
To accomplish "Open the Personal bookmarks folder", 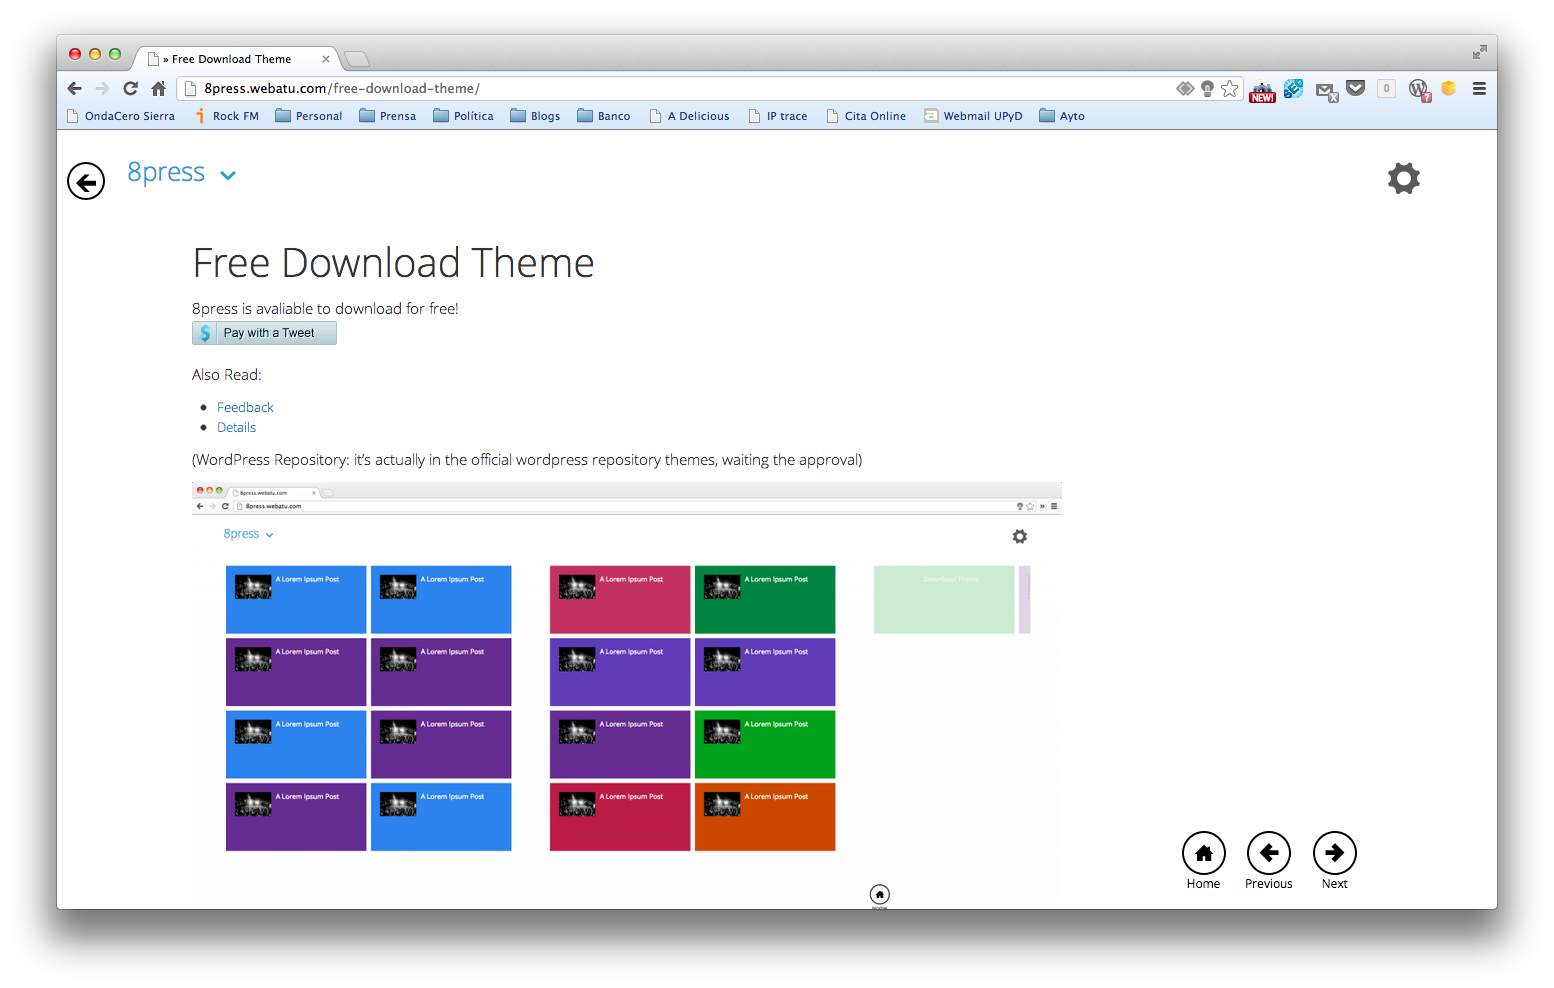I will [x=309, y=116].
